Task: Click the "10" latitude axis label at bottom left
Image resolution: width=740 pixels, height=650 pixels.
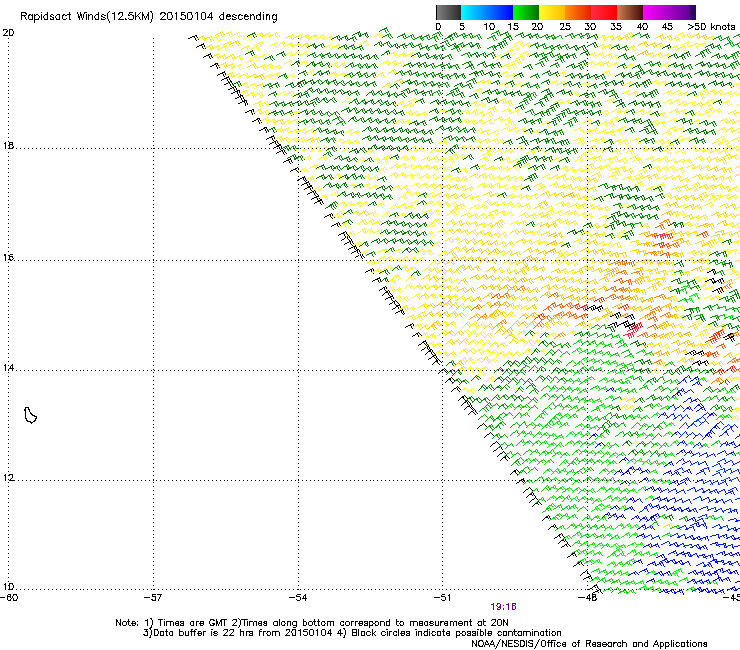Action: pos(8,587)
